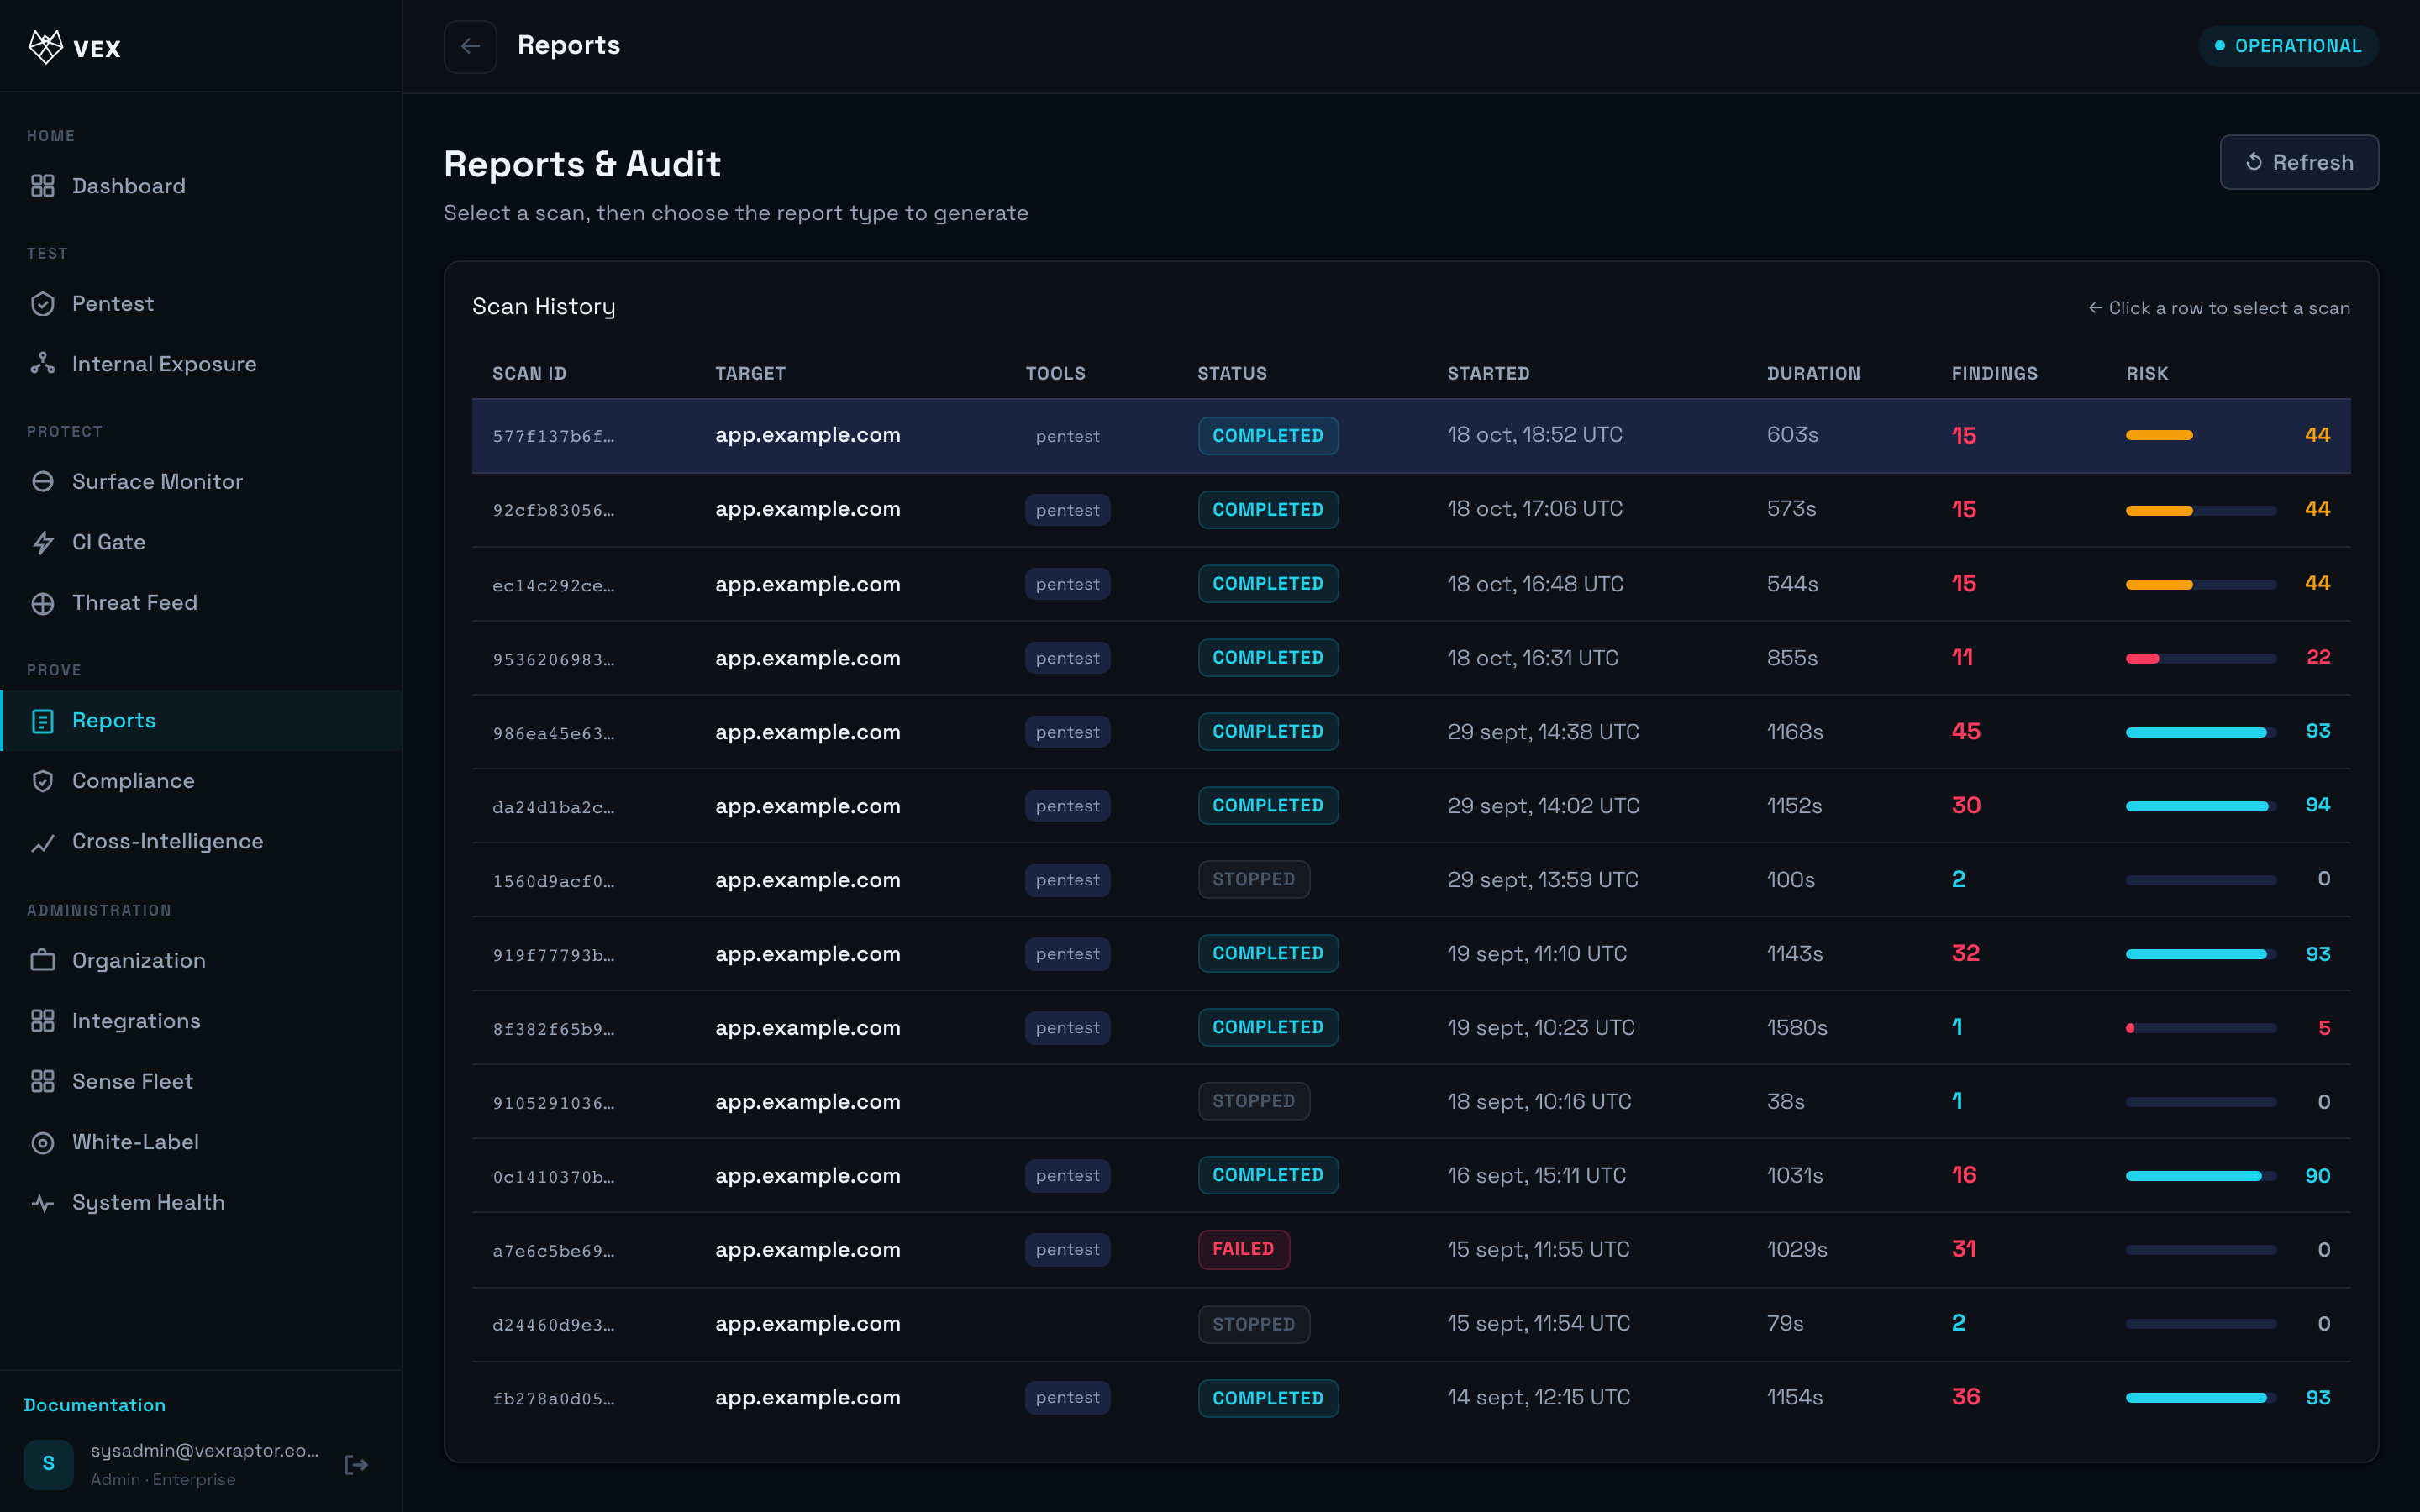Open Compliance section
This screenshot has width=2420, height=1512.
(201, 781)
